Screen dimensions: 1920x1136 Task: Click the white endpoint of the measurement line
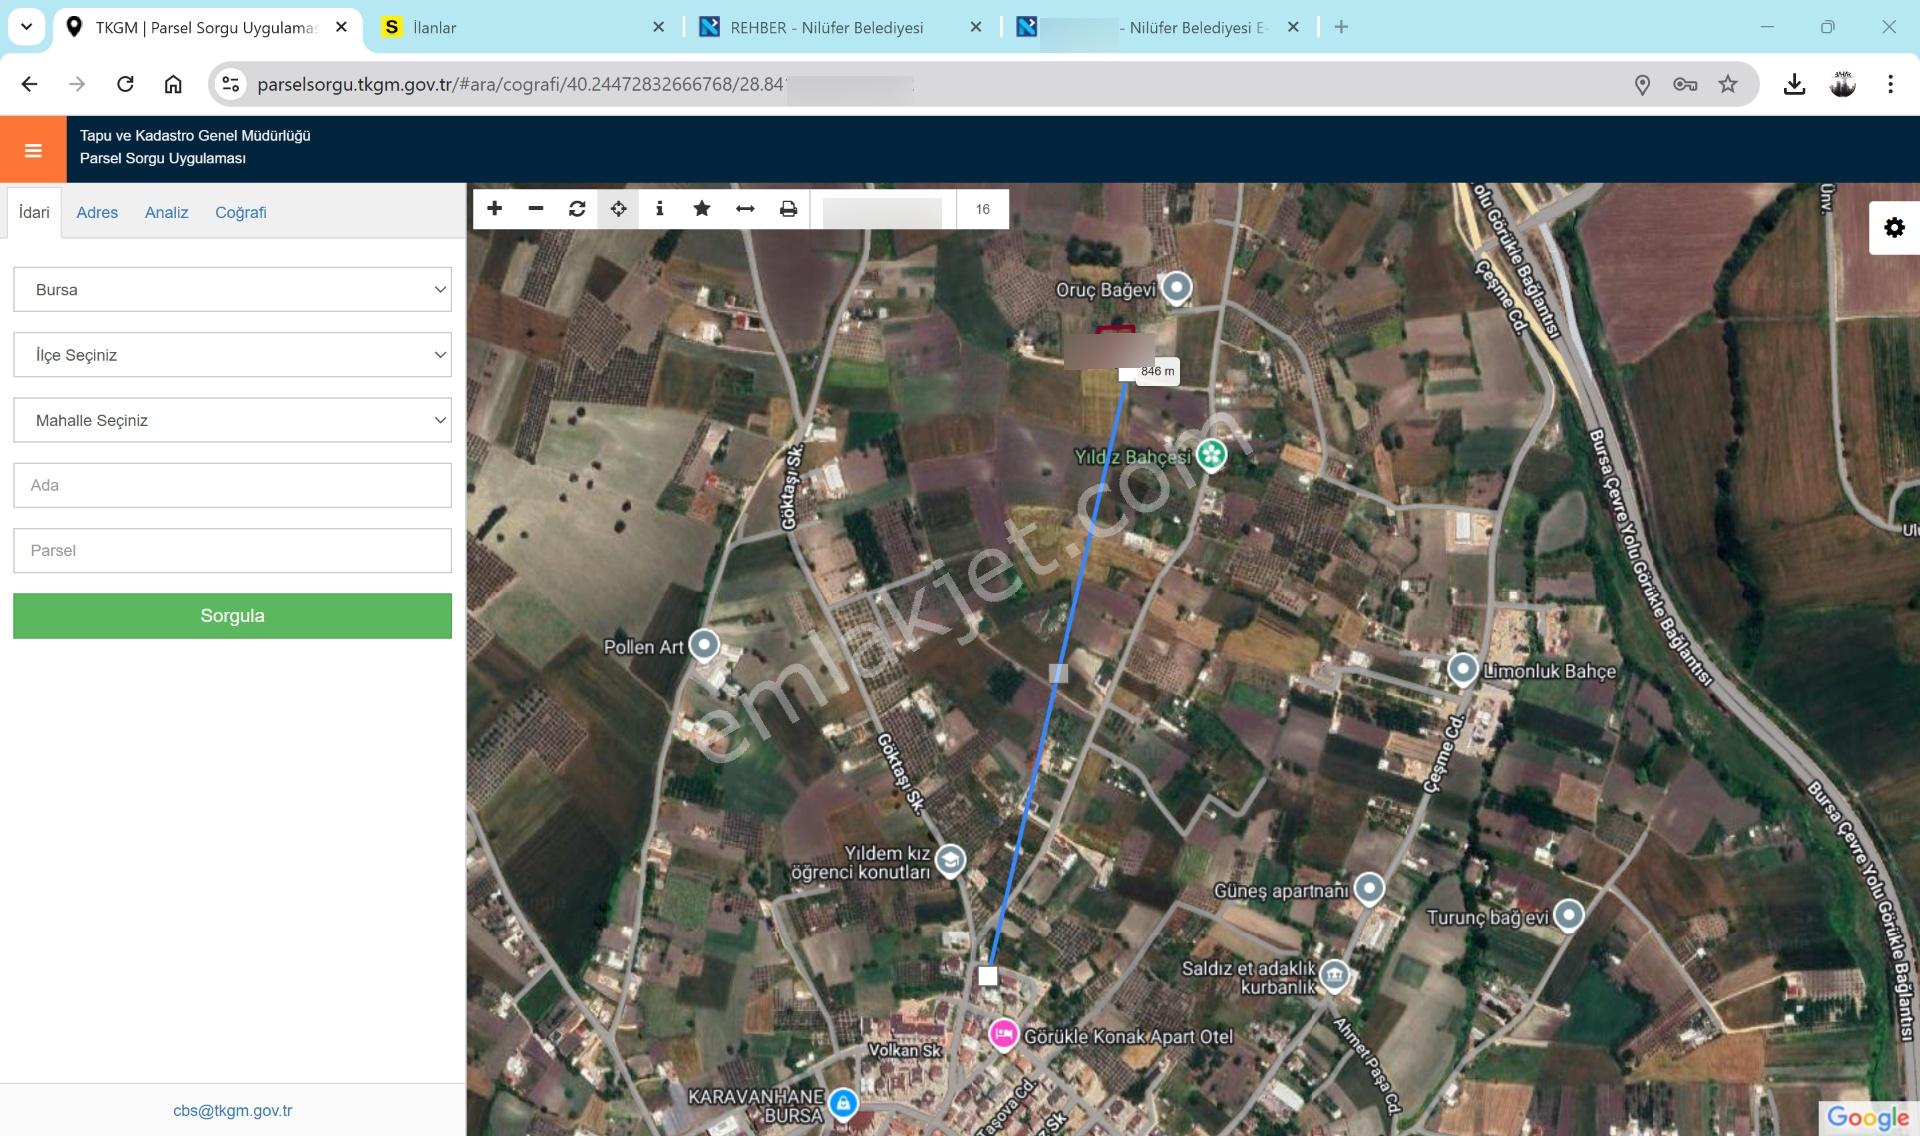[988, 976]
